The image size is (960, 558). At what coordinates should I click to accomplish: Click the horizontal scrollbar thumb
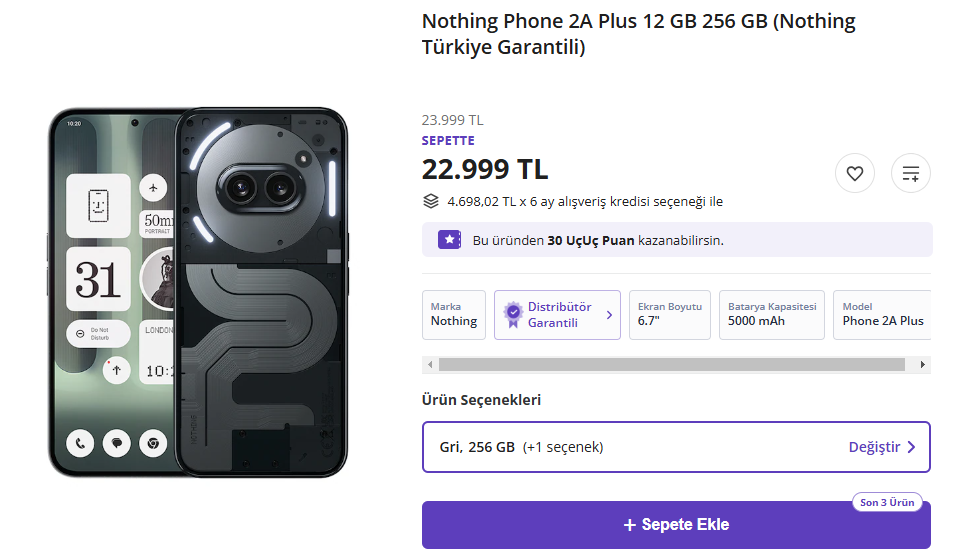point(670,364)
